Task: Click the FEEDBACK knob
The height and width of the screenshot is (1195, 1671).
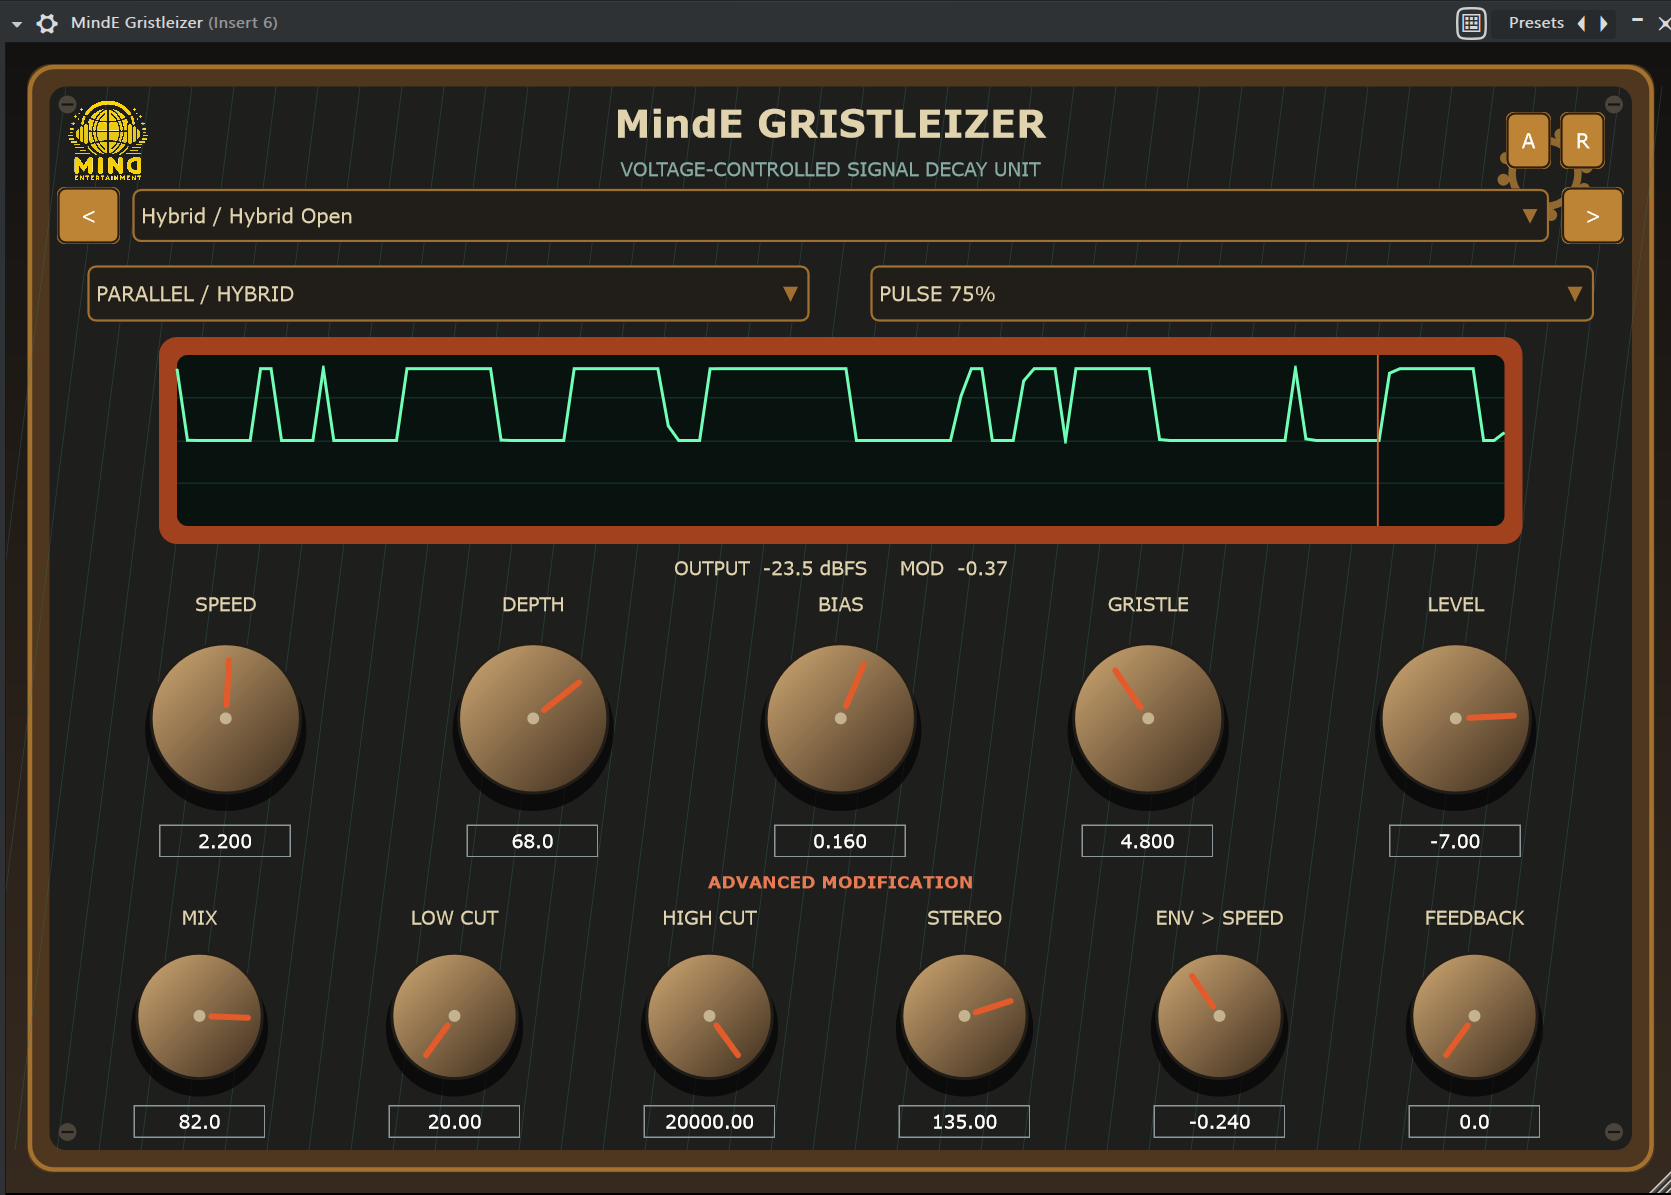Action: point(1475,1016)
